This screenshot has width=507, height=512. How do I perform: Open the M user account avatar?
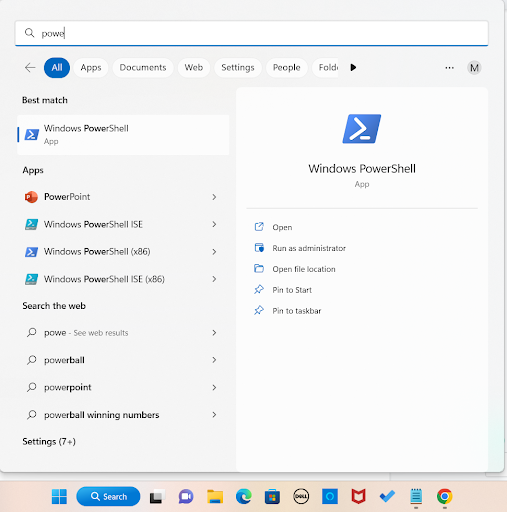[x=474, y=68]
